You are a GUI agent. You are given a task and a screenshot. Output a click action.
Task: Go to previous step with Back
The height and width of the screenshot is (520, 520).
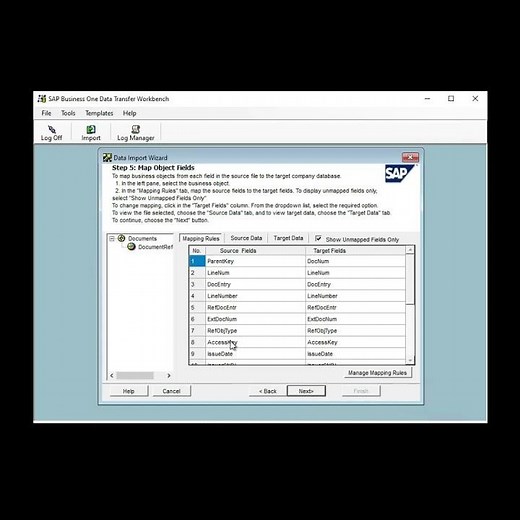[268, 391]
